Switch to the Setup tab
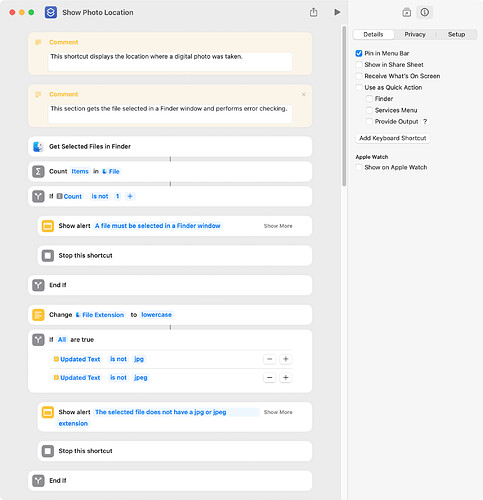Screen dimensions: 483x500 pos(456,34)
